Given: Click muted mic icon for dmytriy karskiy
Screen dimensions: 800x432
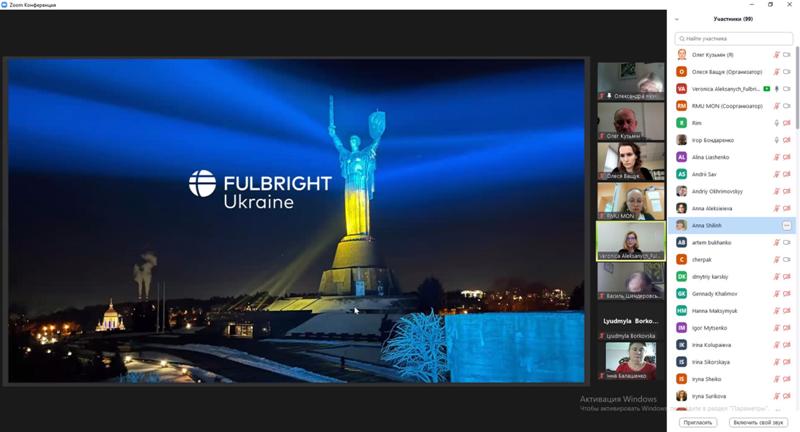Looking at the screenshot, I should (x=777, y=276).
